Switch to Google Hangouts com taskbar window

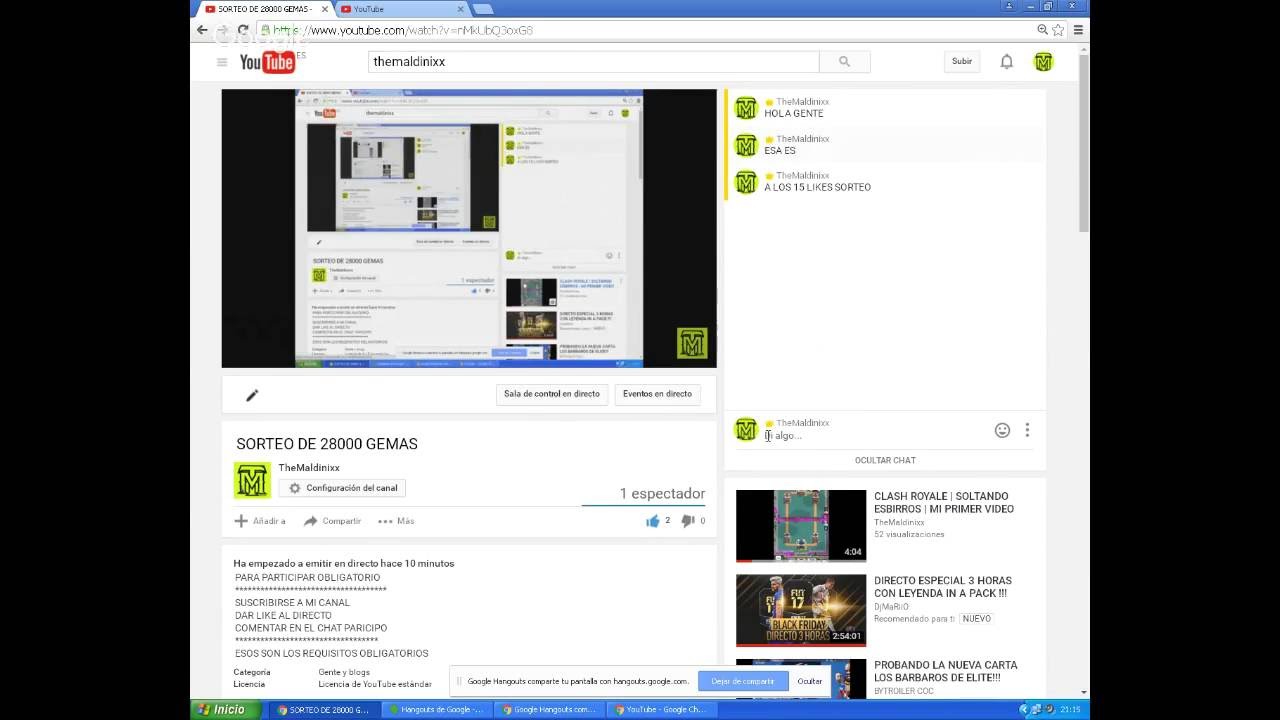[x=550, y=709]
